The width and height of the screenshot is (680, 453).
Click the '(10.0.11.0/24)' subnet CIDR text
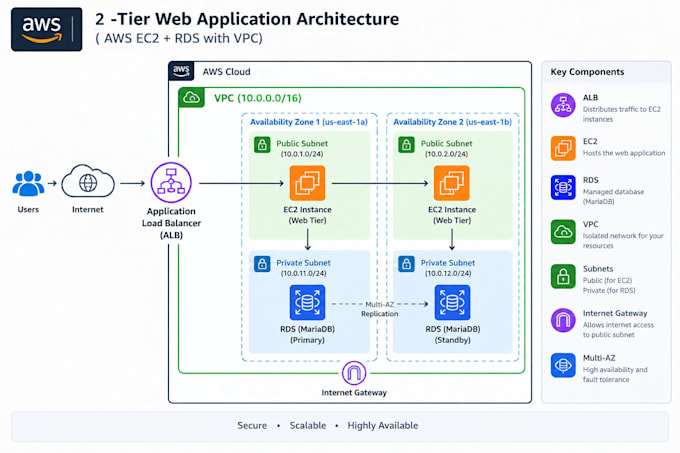pyautogui.click(x=303, y=273)
